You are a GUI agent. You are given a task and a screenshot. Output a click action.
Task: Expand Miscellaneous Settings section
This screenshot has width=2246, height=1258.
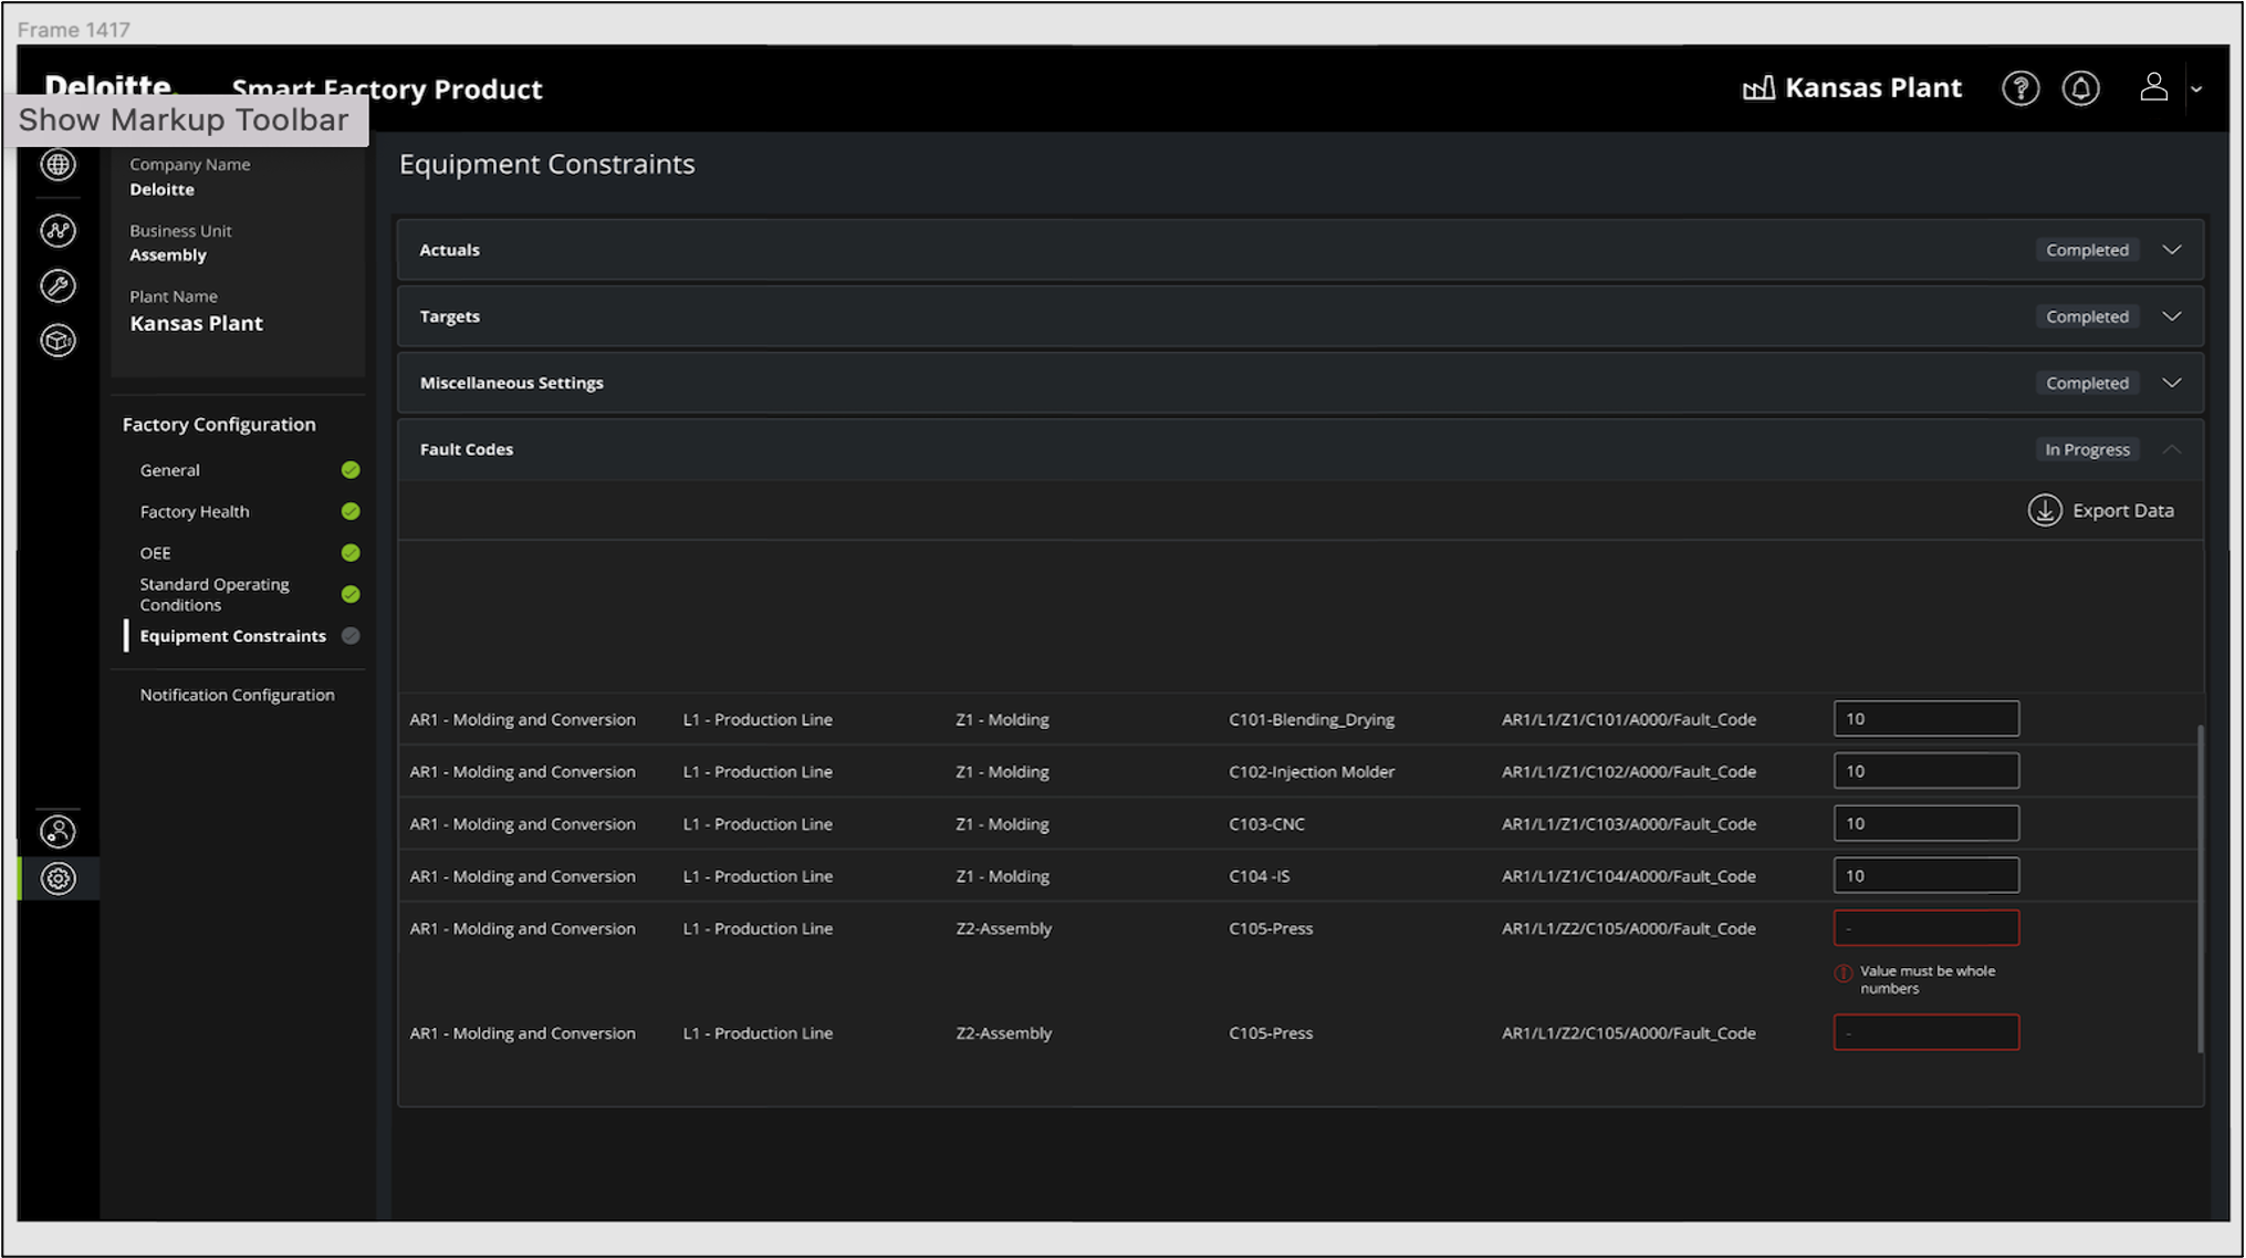click(2171, 383)
